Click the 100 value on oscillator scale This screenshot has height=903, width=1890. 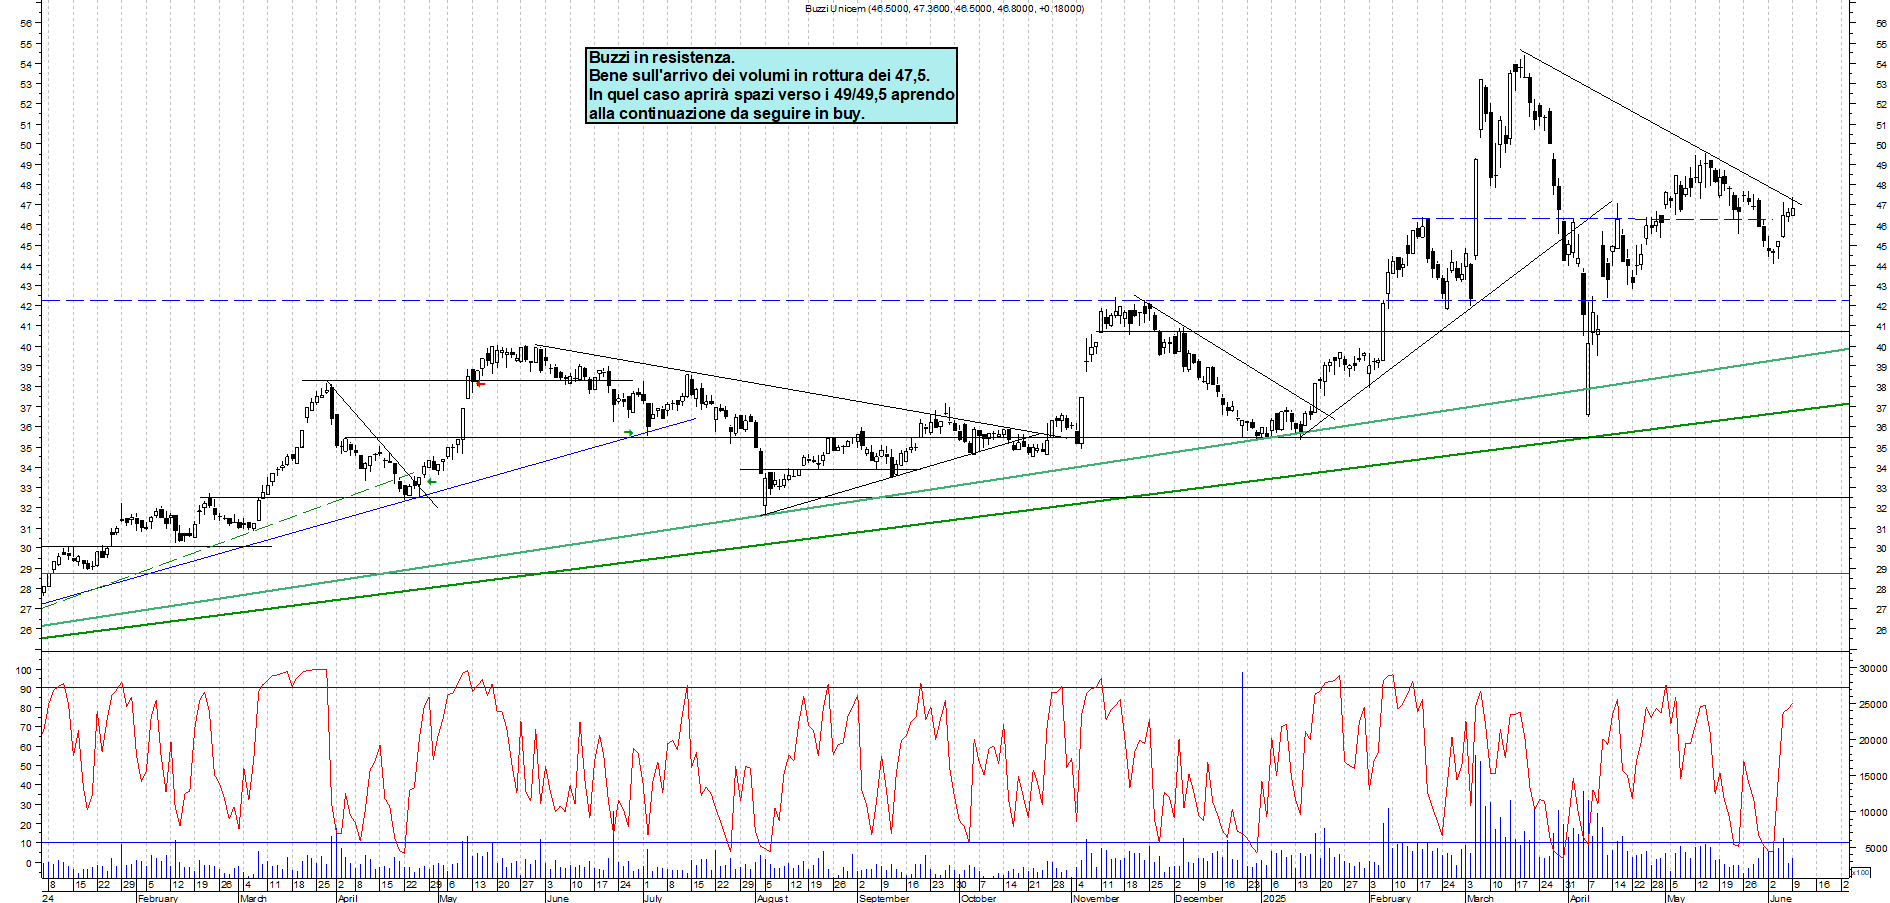pyautogui.click(x=24, y=669)
